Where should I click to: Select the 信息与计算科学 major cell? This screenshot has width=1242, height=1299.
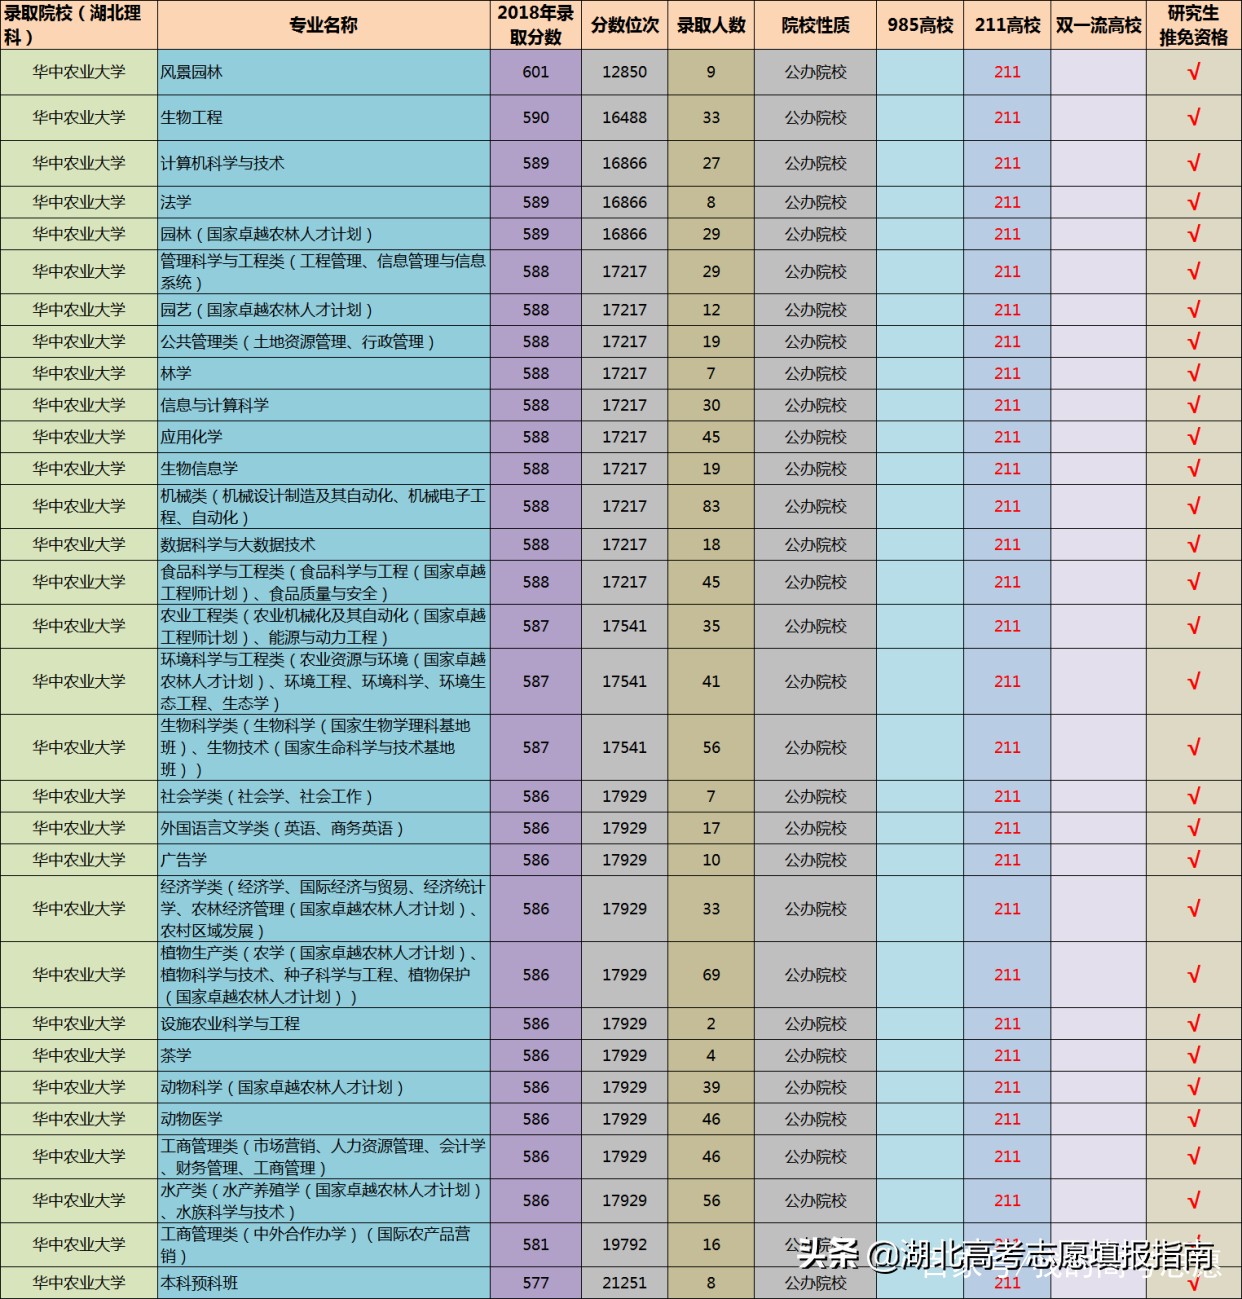click(x=323, y=405)
